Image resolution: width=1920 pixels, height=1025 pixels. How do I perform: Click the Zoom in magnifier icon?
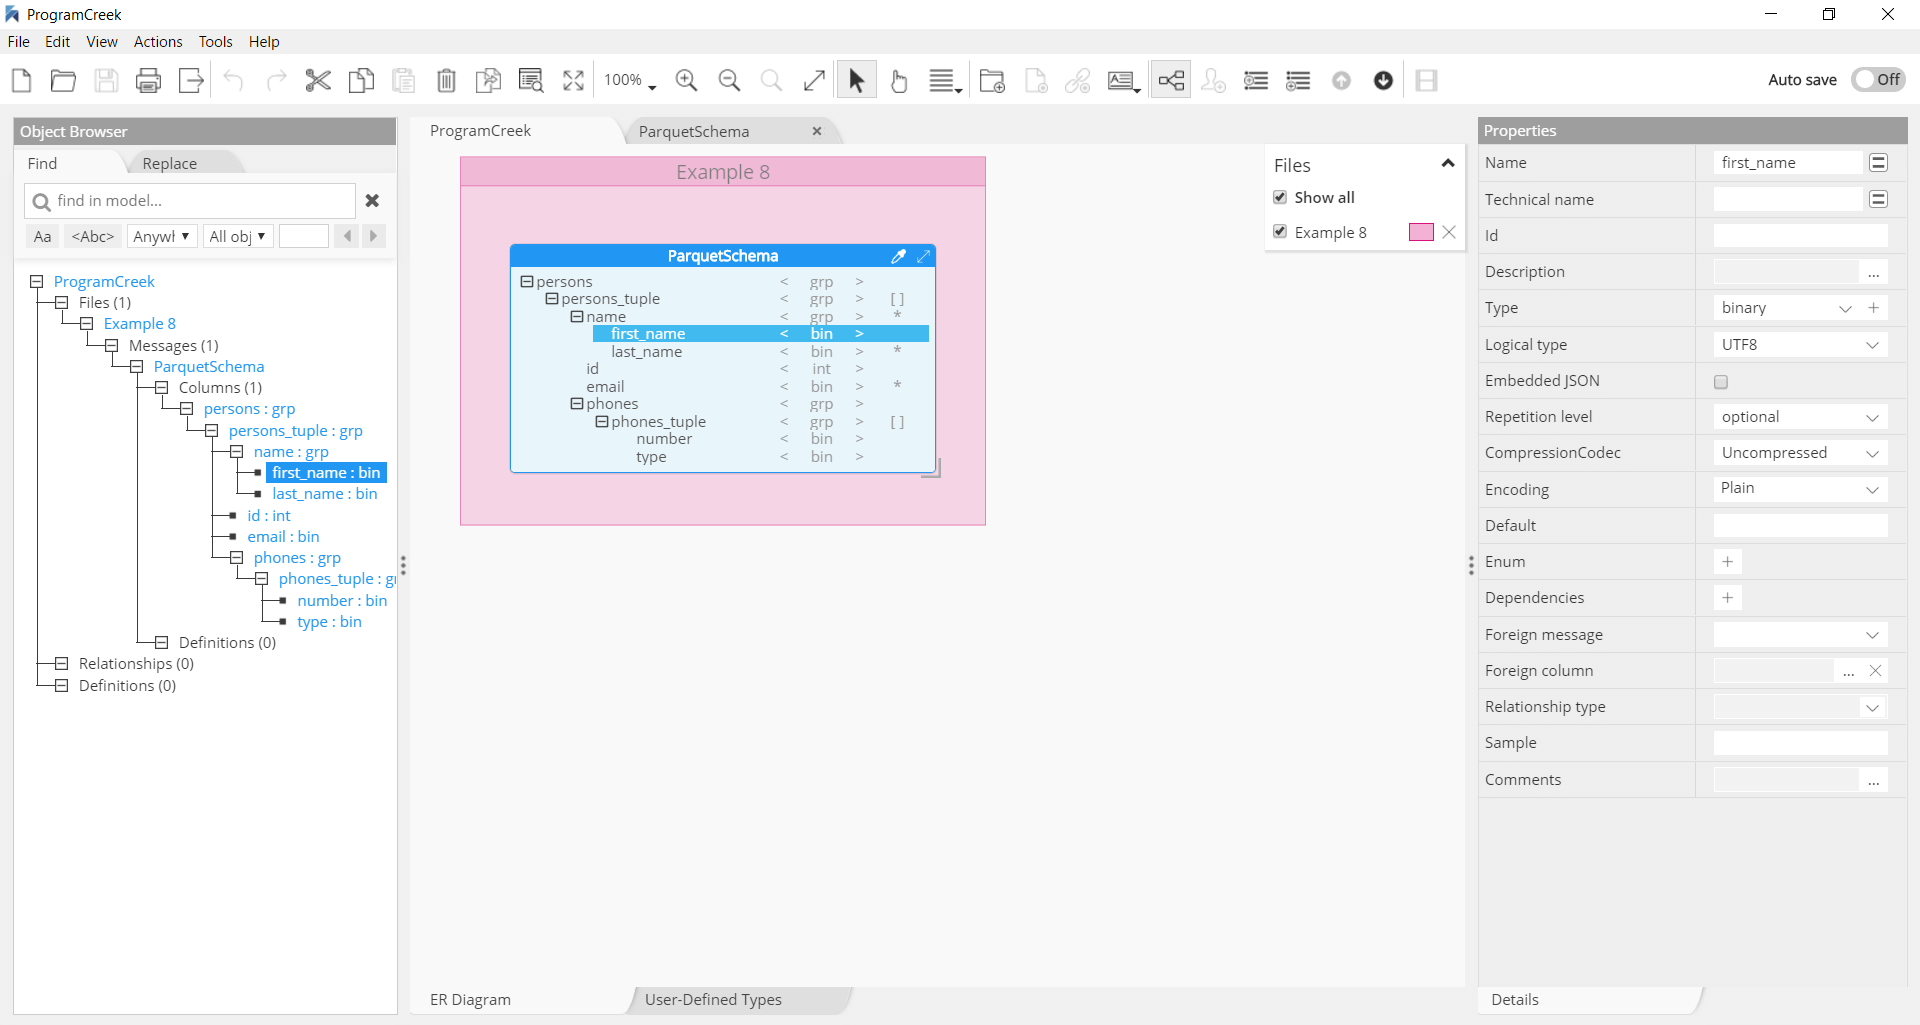point(686,80)
